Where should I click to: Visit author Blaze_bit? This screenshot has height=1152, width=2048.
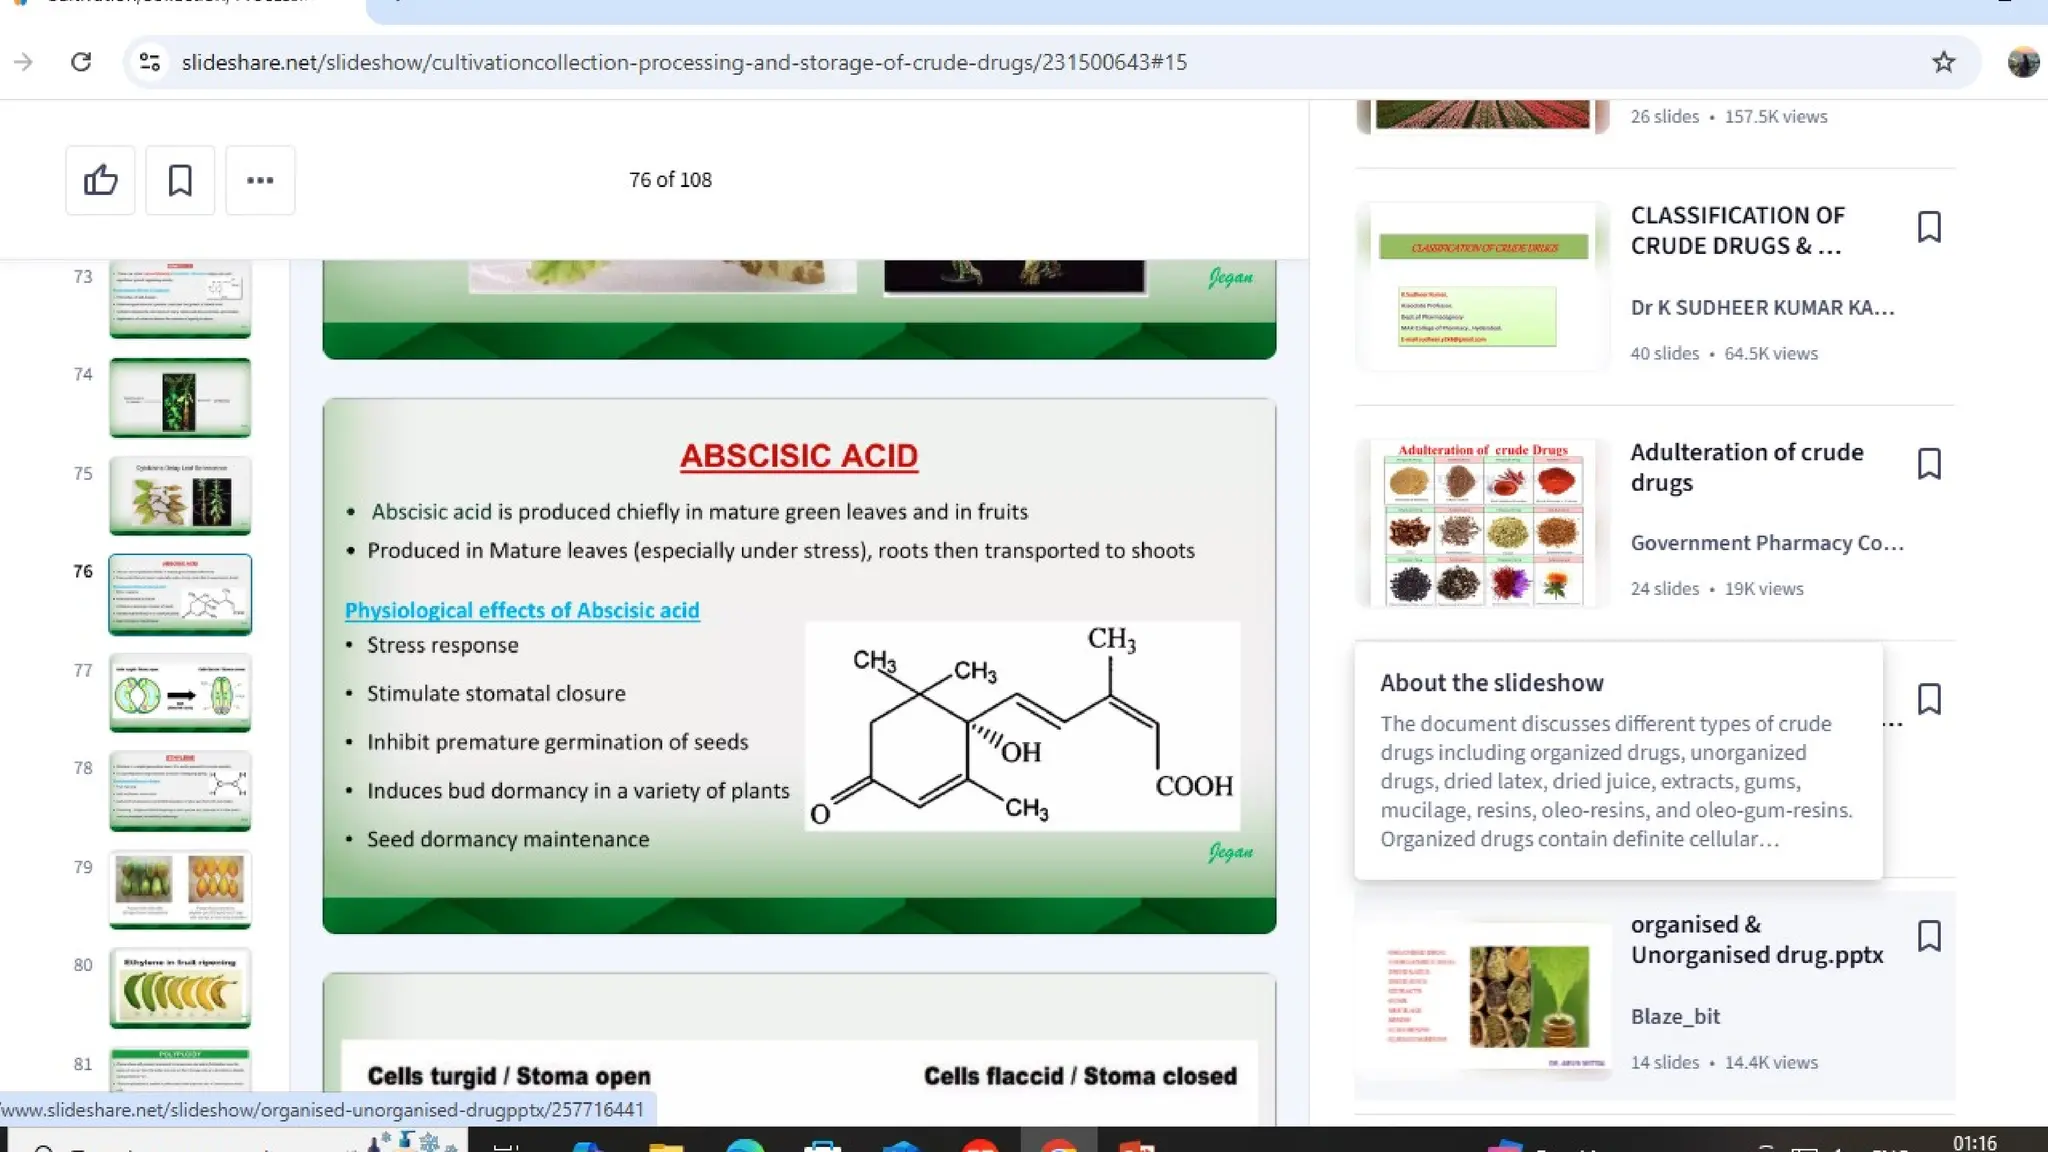1675,1016
